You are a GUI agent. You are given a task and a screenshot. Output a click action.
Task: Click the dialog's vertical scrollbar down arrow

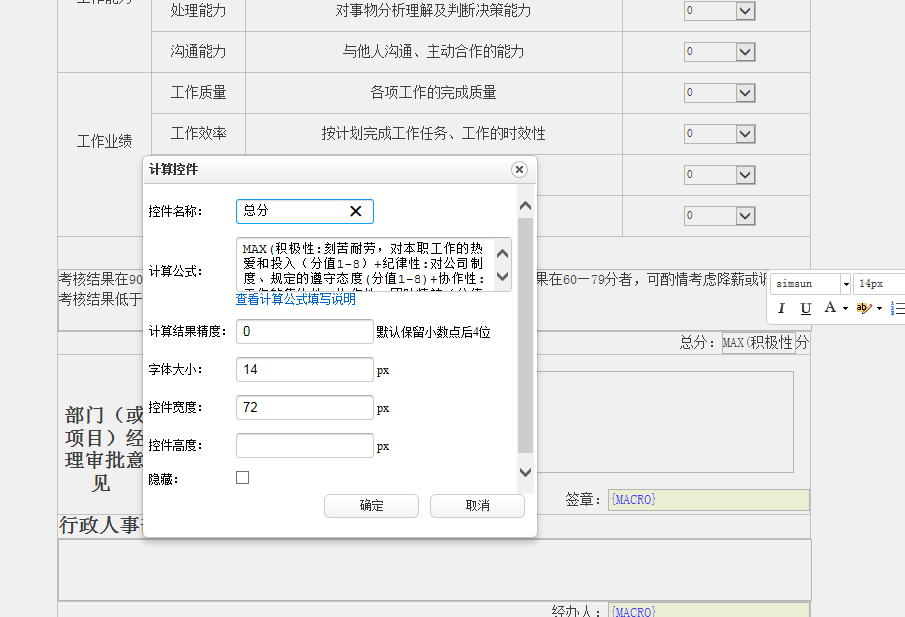pyautogui.click(x=525, y=472)
